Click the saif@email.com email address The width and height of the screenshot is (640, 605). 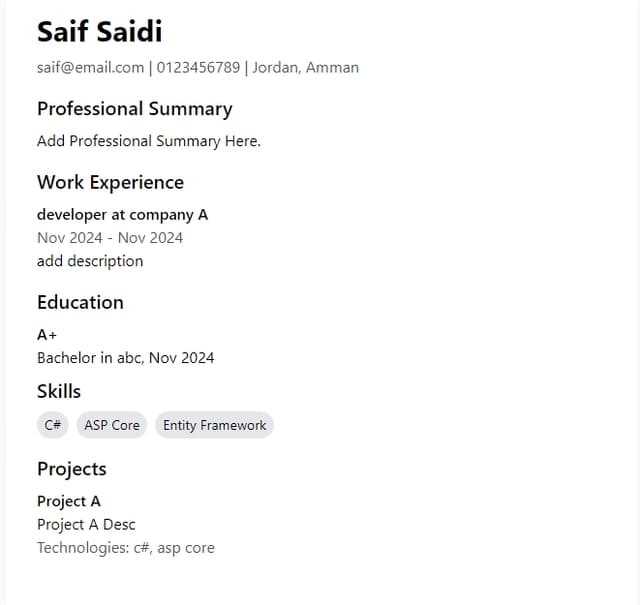[x=90, y=68]
